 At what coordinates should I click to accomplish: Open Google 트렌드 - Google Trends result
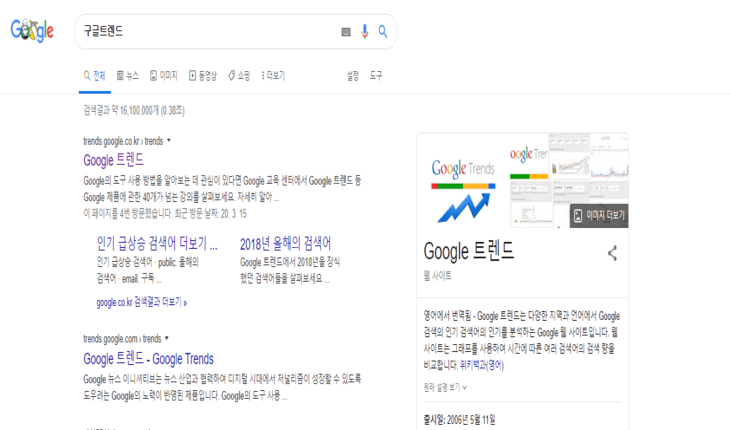(149, 359)
